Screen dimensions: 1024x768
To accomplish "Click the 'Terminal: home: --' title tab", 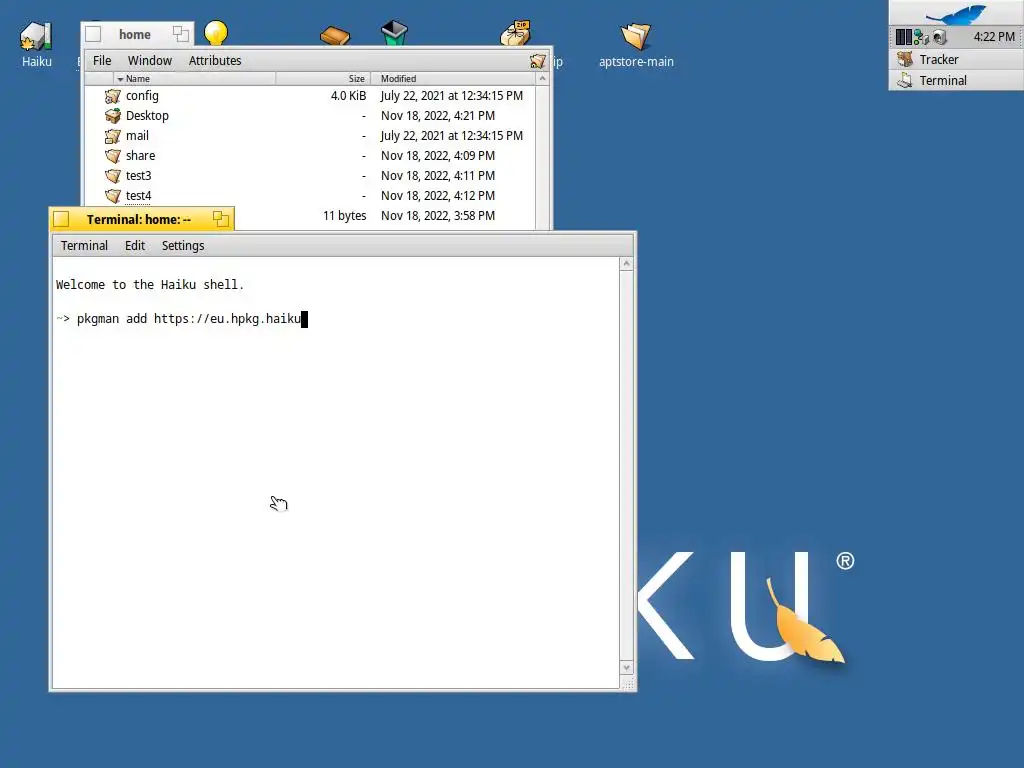I will click(138, 219).
